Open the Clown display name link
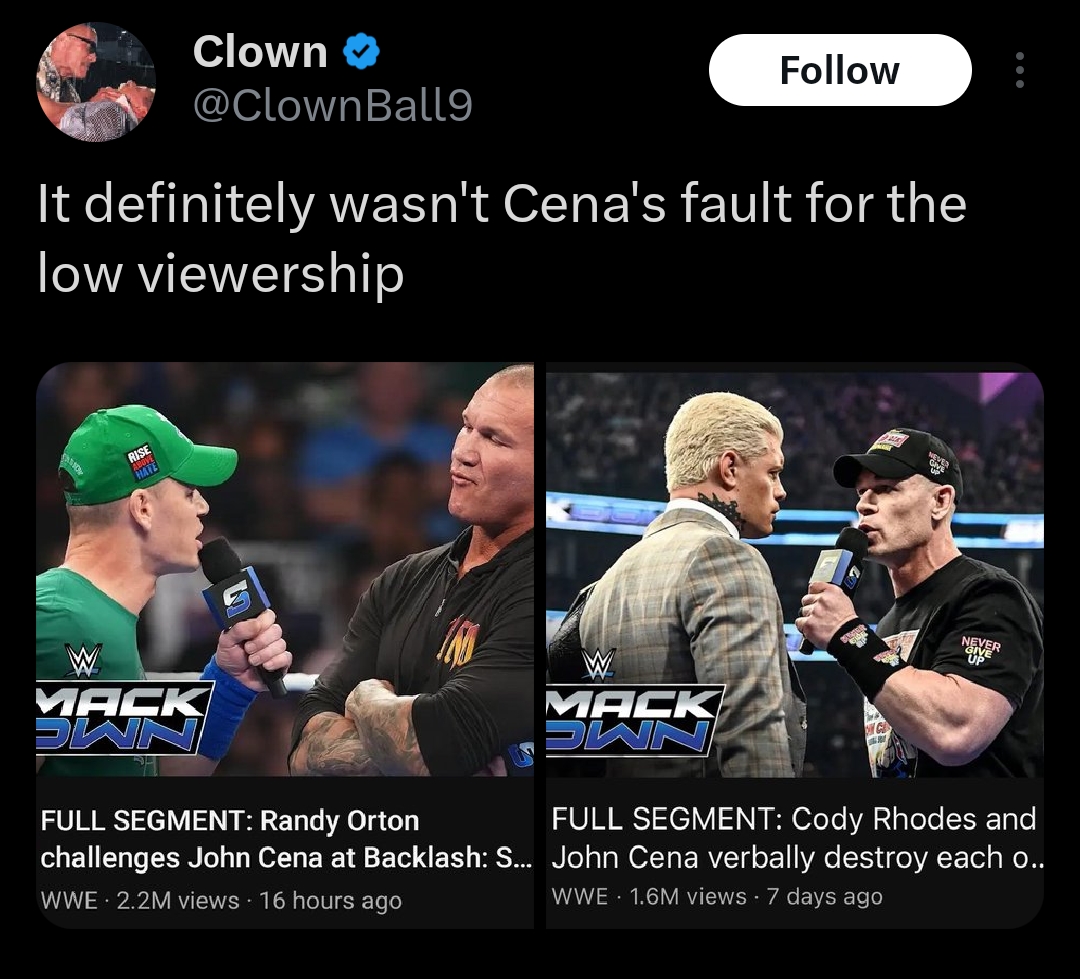This screenshot has height=979, width=1080. point(260,52)
